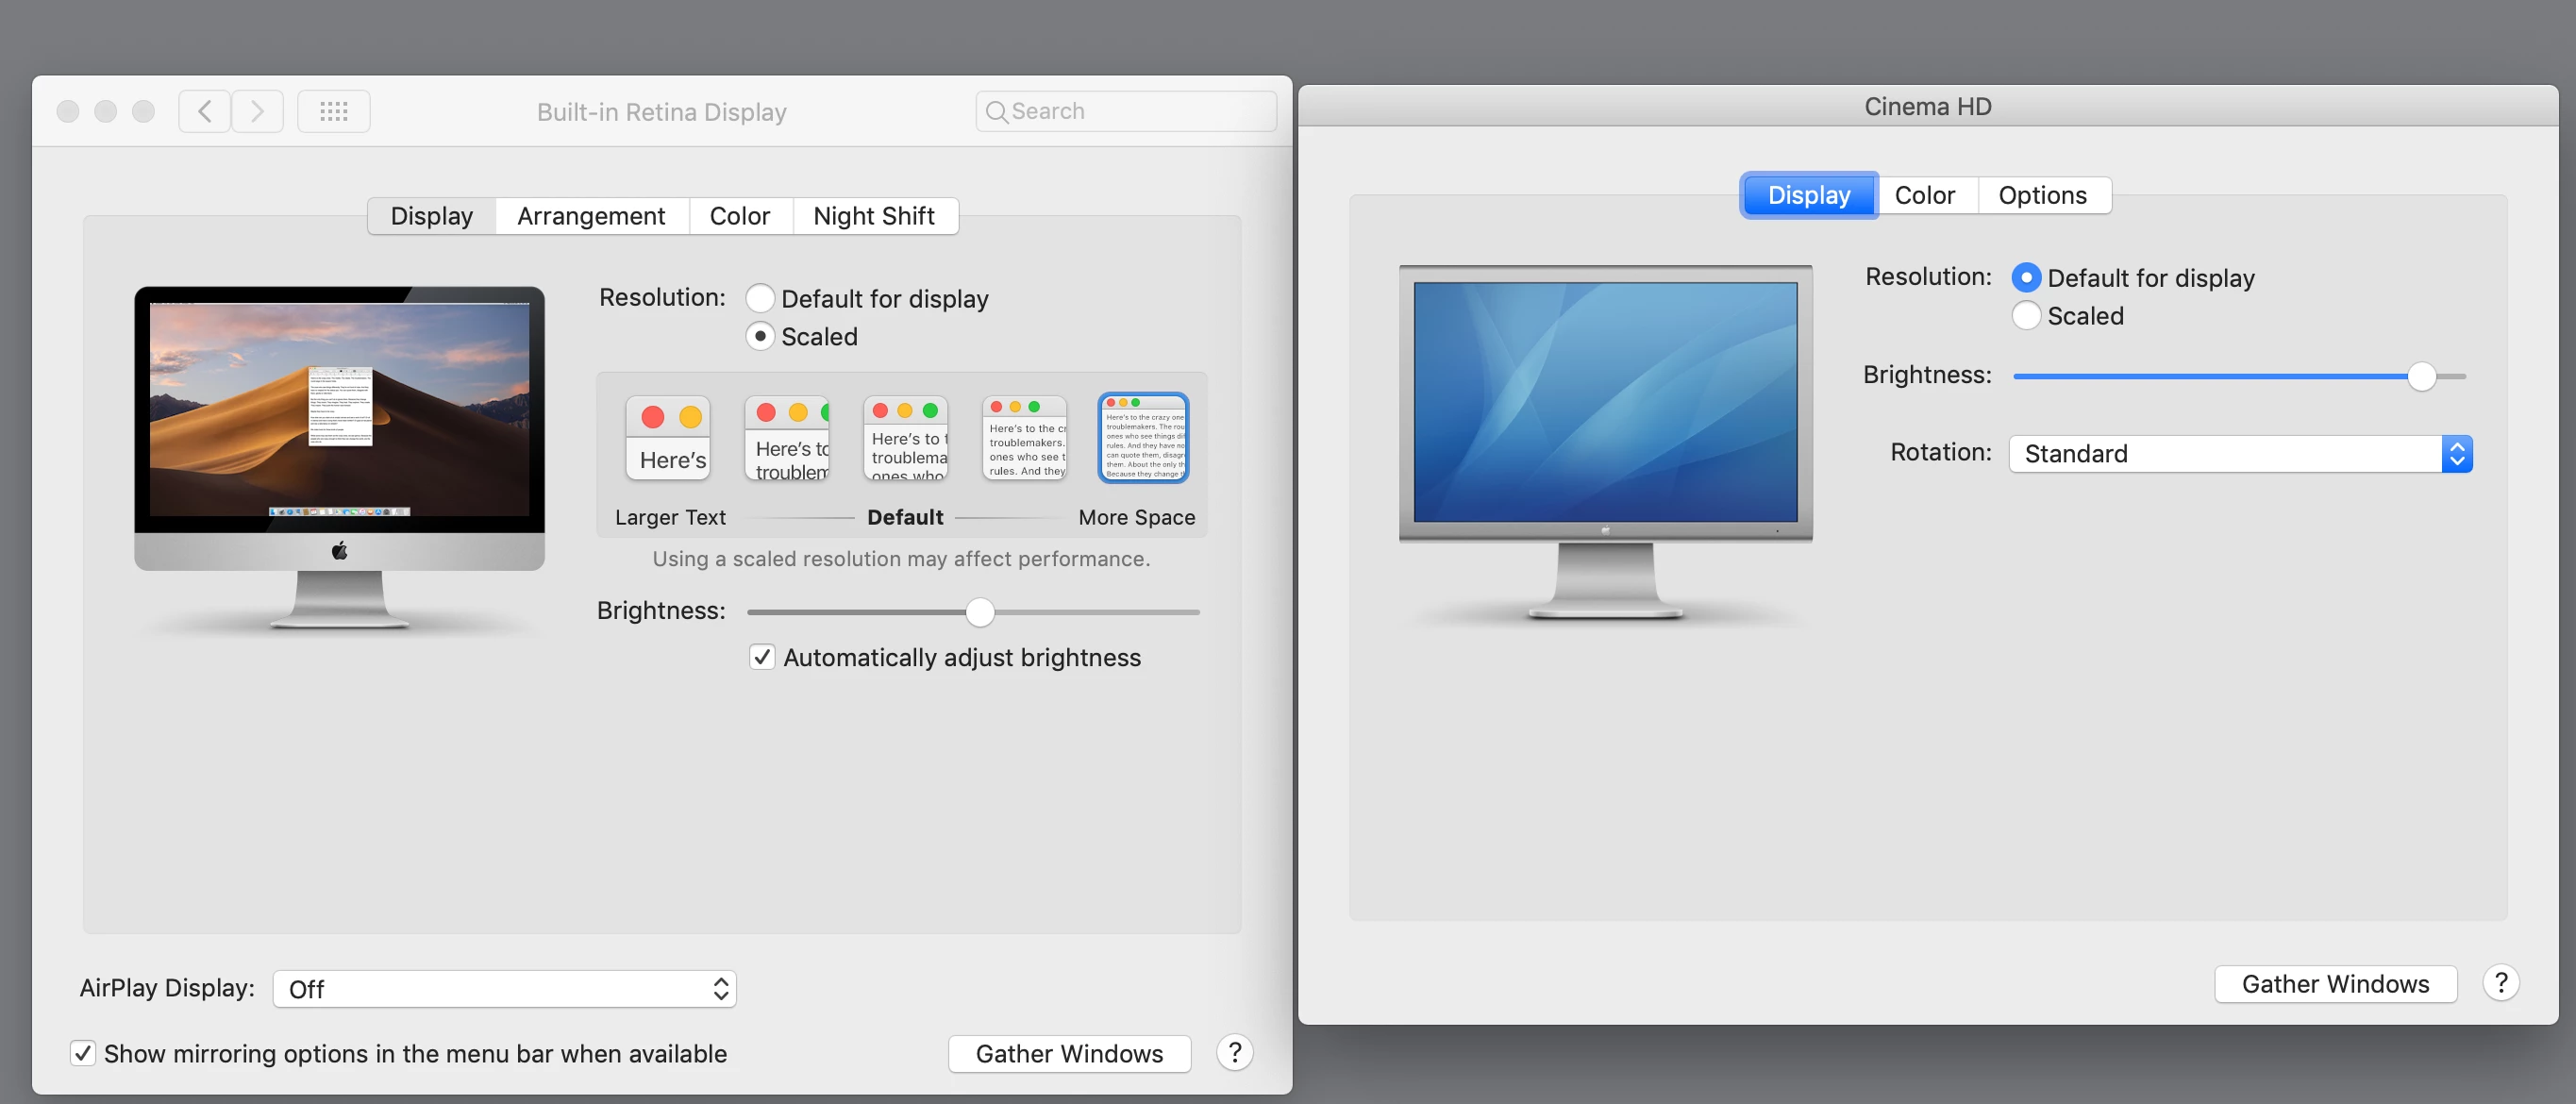Click Gather Windows in Cinema HD window
The height and width of the screenshot is (1104, 2576).
point(2335,984)
